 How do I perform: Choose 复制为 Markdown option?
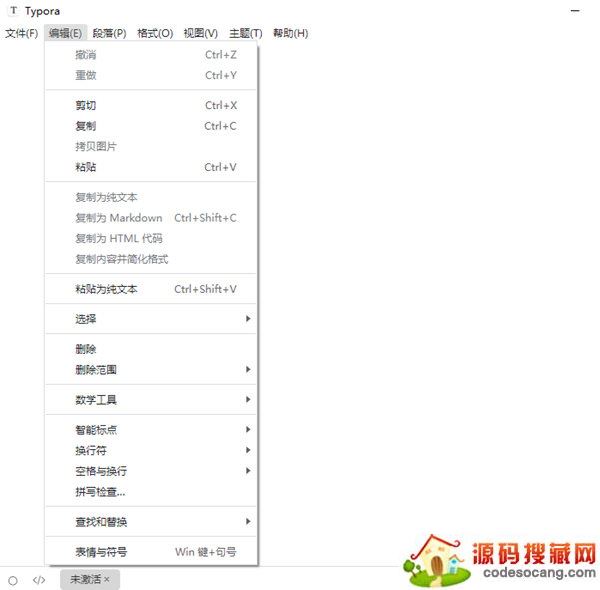152,218
